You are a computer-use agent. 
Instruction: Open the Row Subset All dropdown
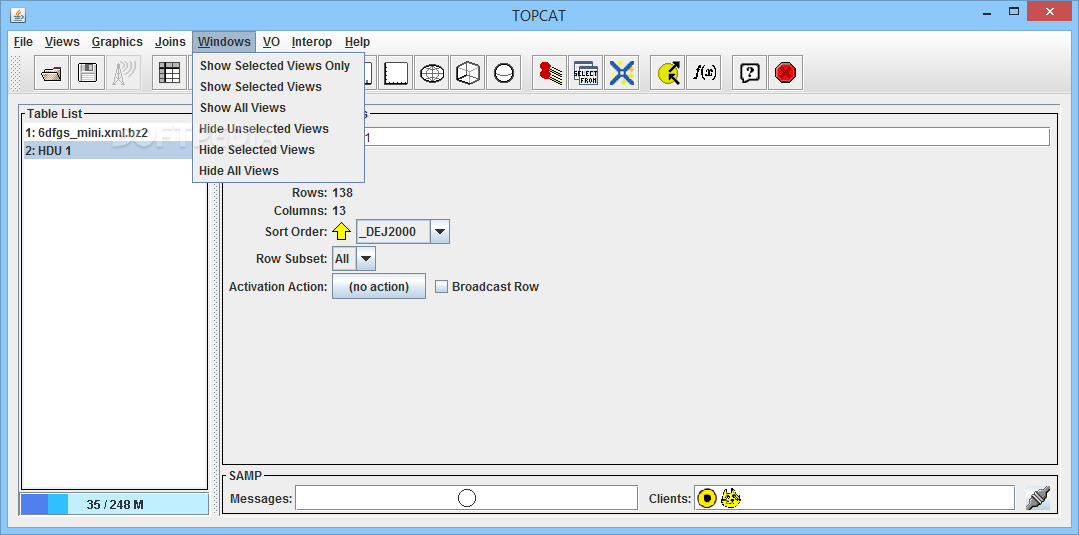point(366,259)
